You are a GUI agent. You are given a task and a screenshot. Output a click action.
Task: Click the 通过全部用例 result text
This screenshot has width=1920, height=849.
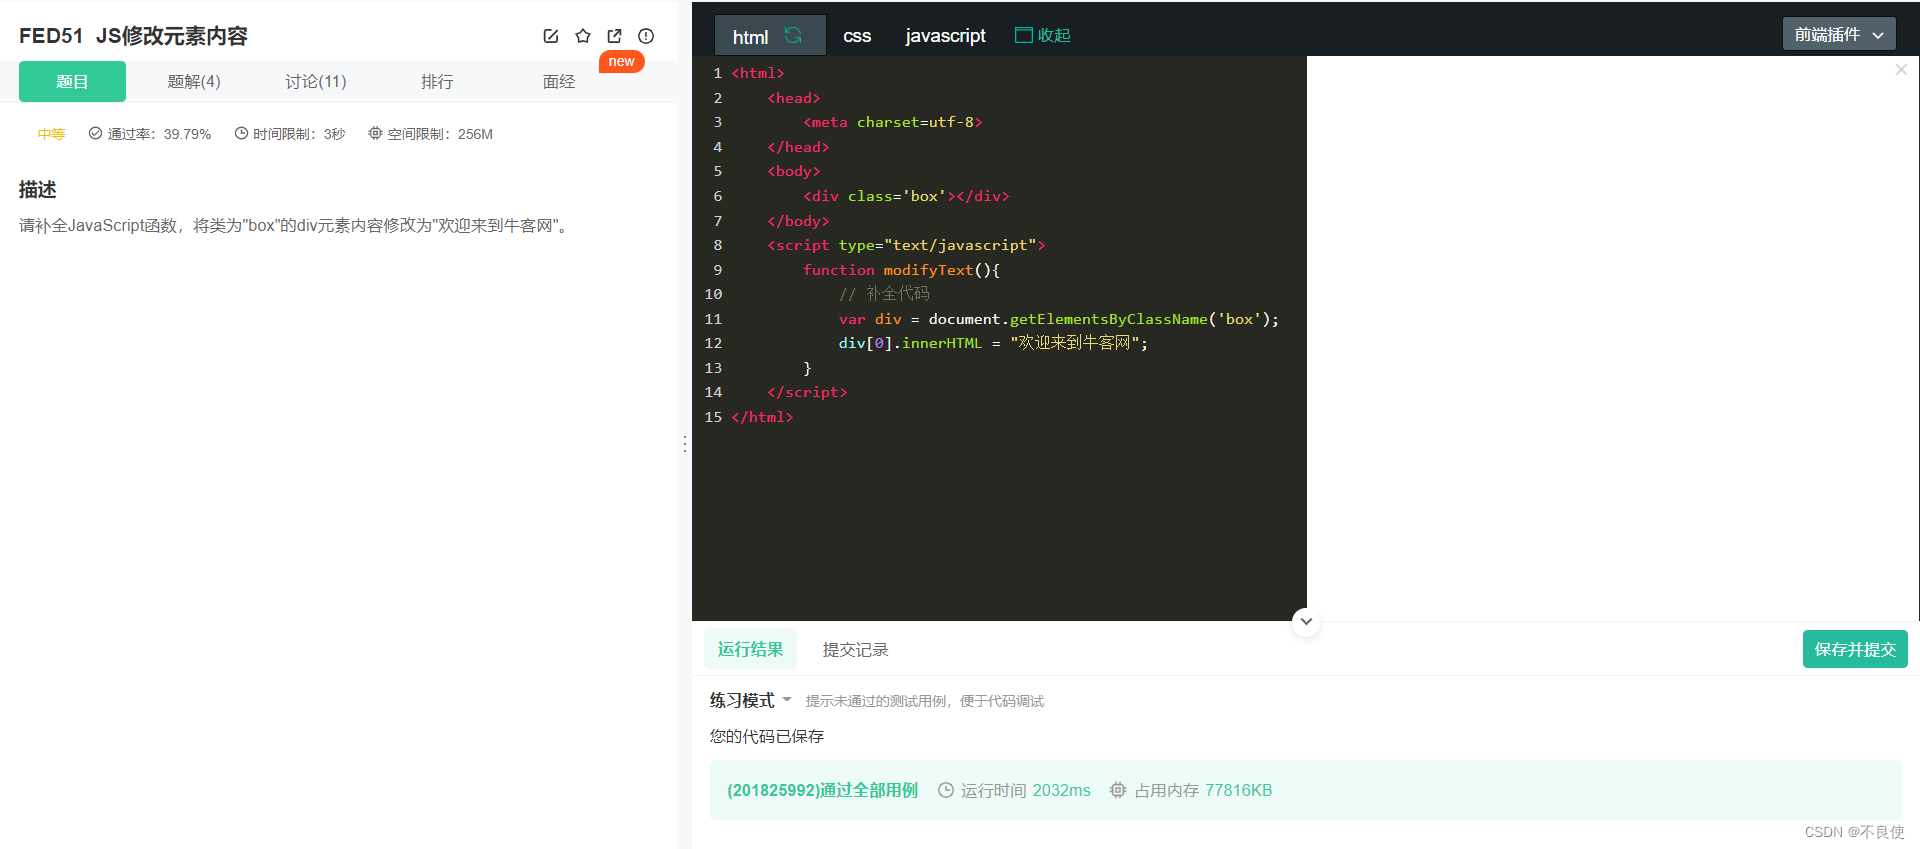pyautogui.click(x=869, y=790)
